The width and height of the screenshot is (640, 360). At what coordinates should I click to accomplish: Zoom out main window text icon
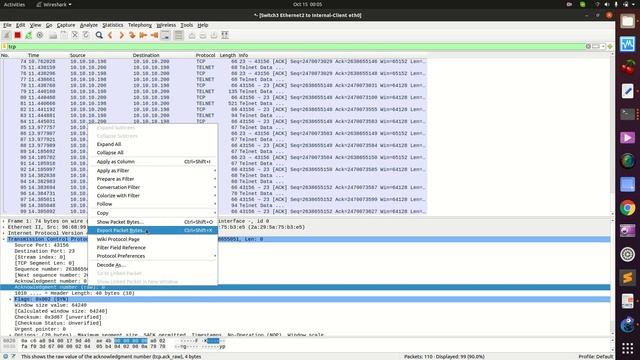(203, 36)
